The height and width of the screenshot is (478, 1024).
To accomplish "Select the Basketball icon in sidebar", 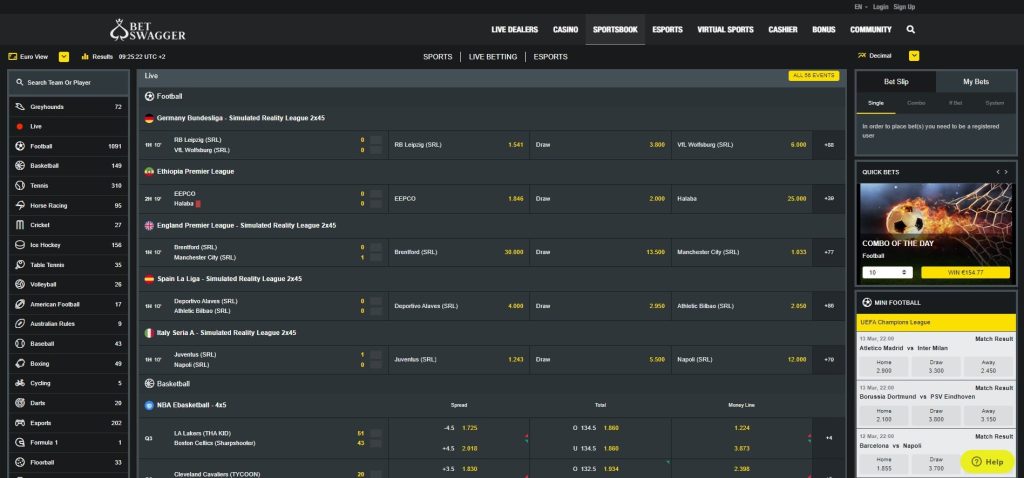I will pos(20,166).
